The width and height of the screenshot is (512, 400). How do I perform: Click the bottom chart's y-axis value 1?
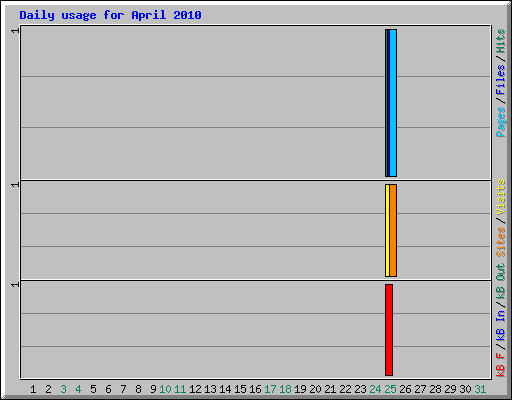(15, 284)
